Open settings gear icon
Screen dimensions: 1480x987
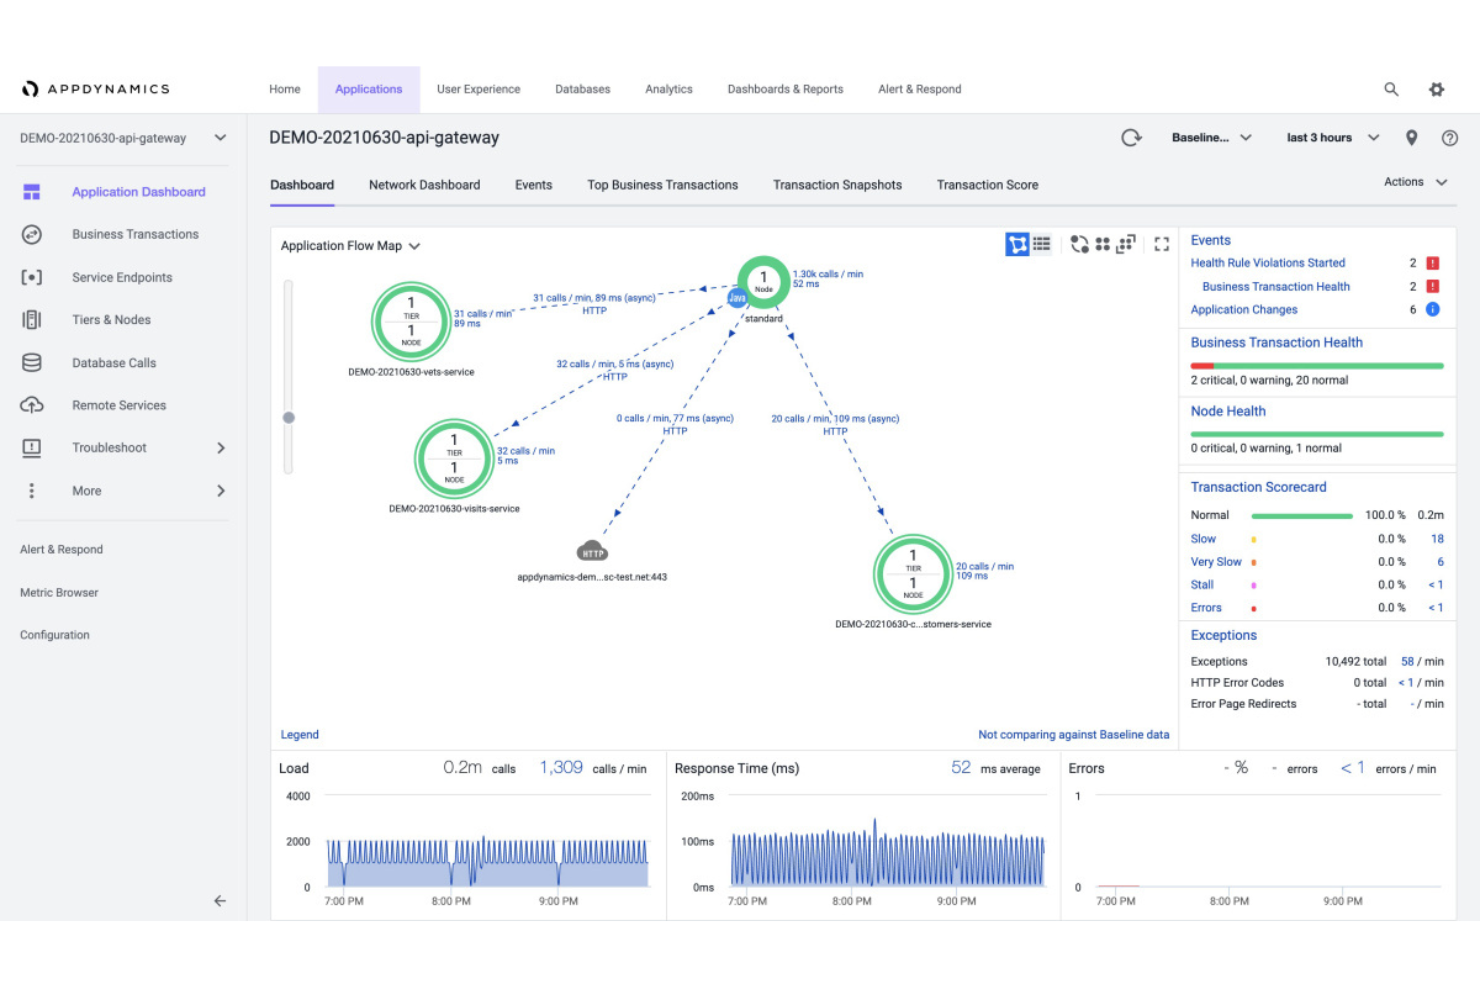click(x=1436, y=89)
